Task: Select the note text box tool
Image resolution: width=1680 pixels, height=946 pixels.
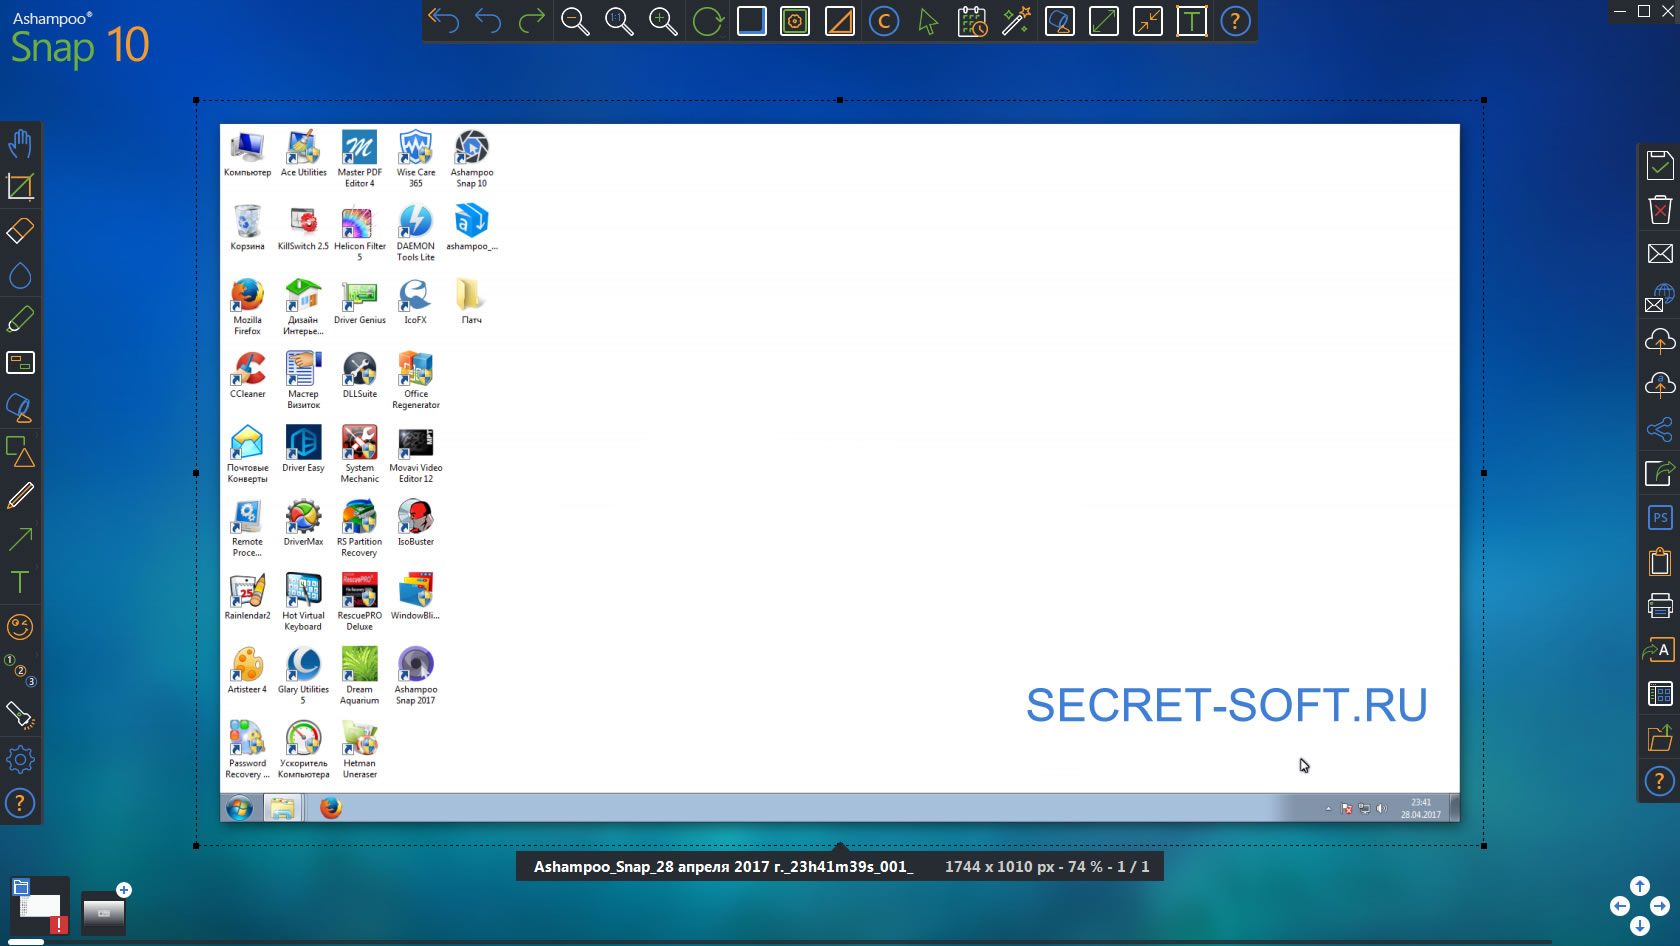Action: point(20,362)
